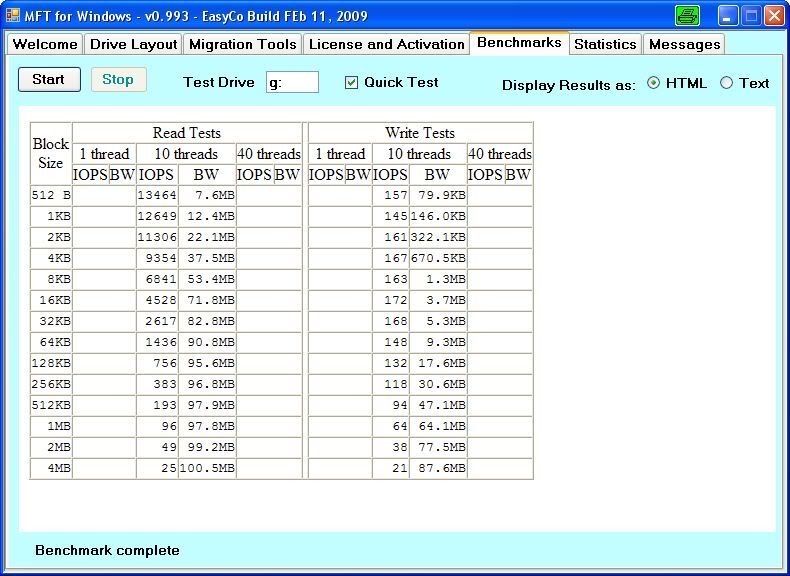Image resolution: width=790 pixels, height=576 pixels.
Task: Select the Benchmarks tab
Action: click(x=519, y=43)
